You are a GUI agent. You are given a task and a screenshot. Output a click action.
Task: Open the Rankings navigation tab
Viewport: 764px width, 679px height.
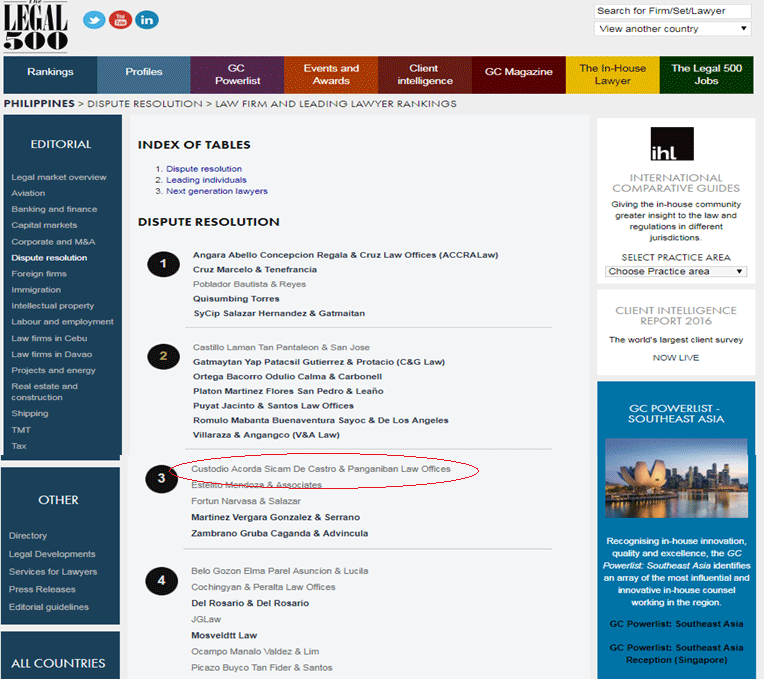click(x=50, y=73)
